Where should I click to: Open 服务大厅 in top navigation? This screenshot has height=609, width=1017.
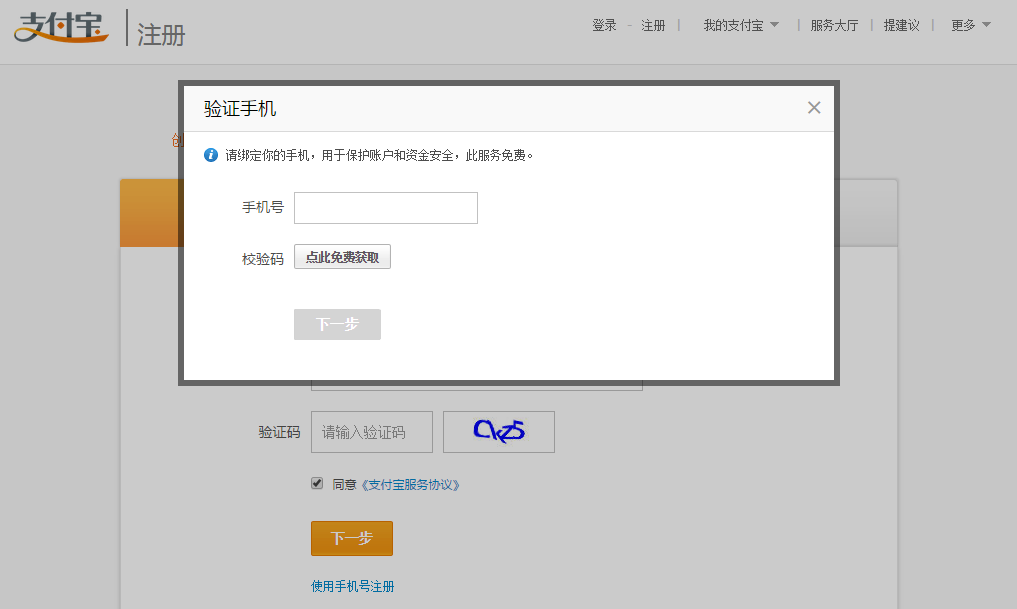834,25
